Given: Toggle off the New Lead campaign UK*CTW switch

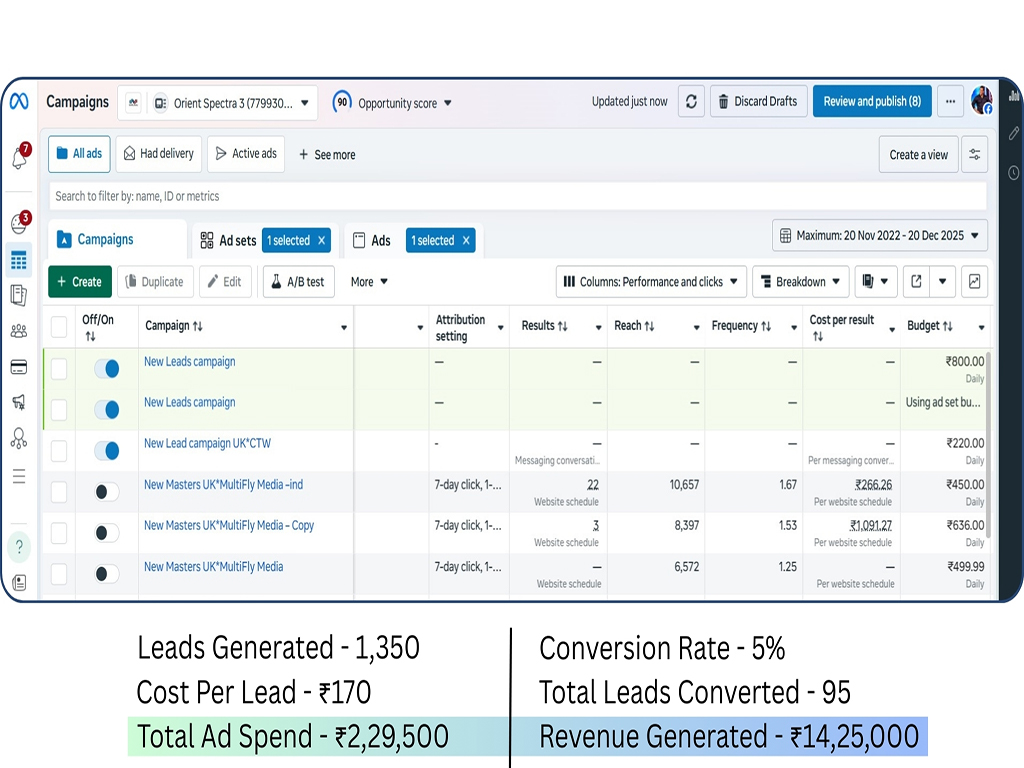Looking at the screenshot, I should click(x=106, y=451).
